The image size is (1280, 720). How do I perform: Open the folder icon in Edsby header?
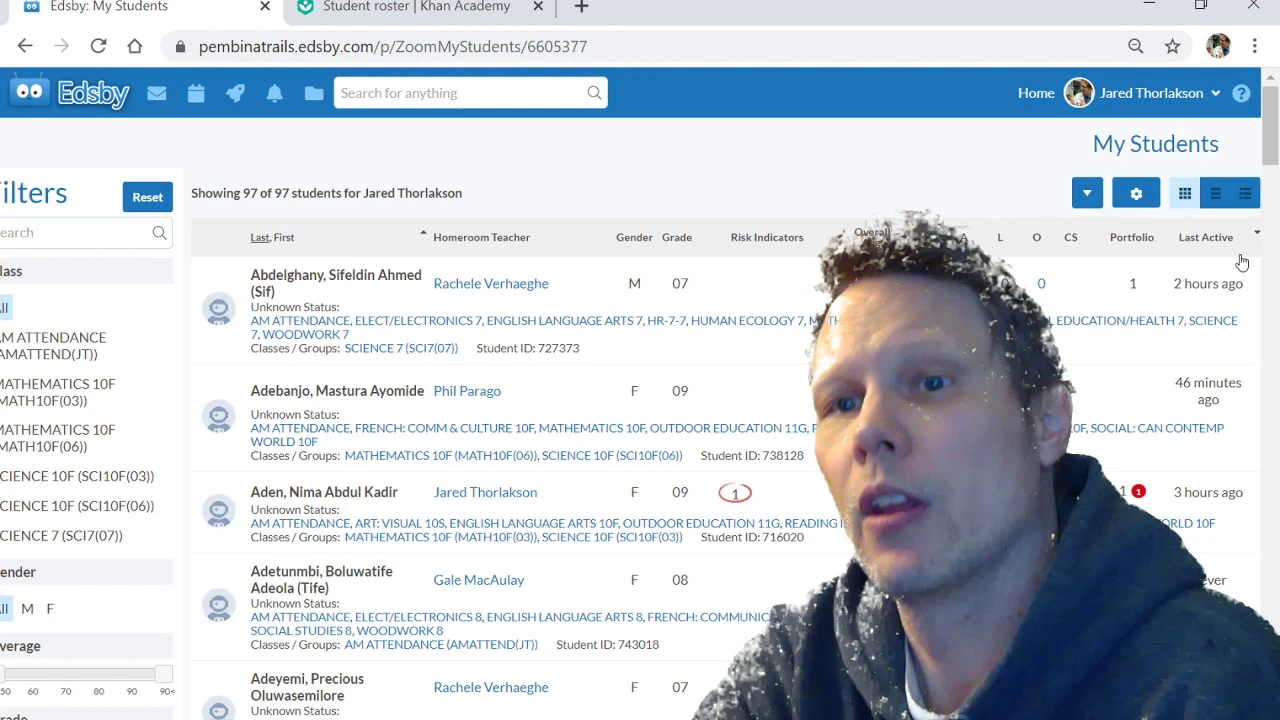[x=314, y=93]
